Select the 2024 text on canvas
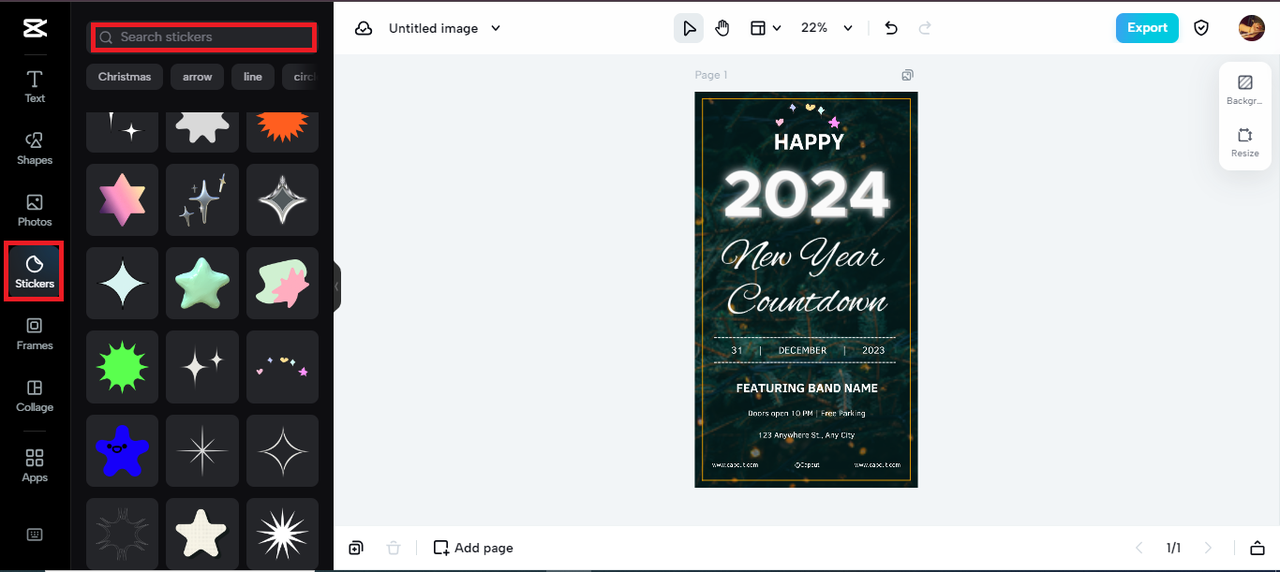Image resolution: width=1280 pixels, height=572 pixels. pos(806,194)
